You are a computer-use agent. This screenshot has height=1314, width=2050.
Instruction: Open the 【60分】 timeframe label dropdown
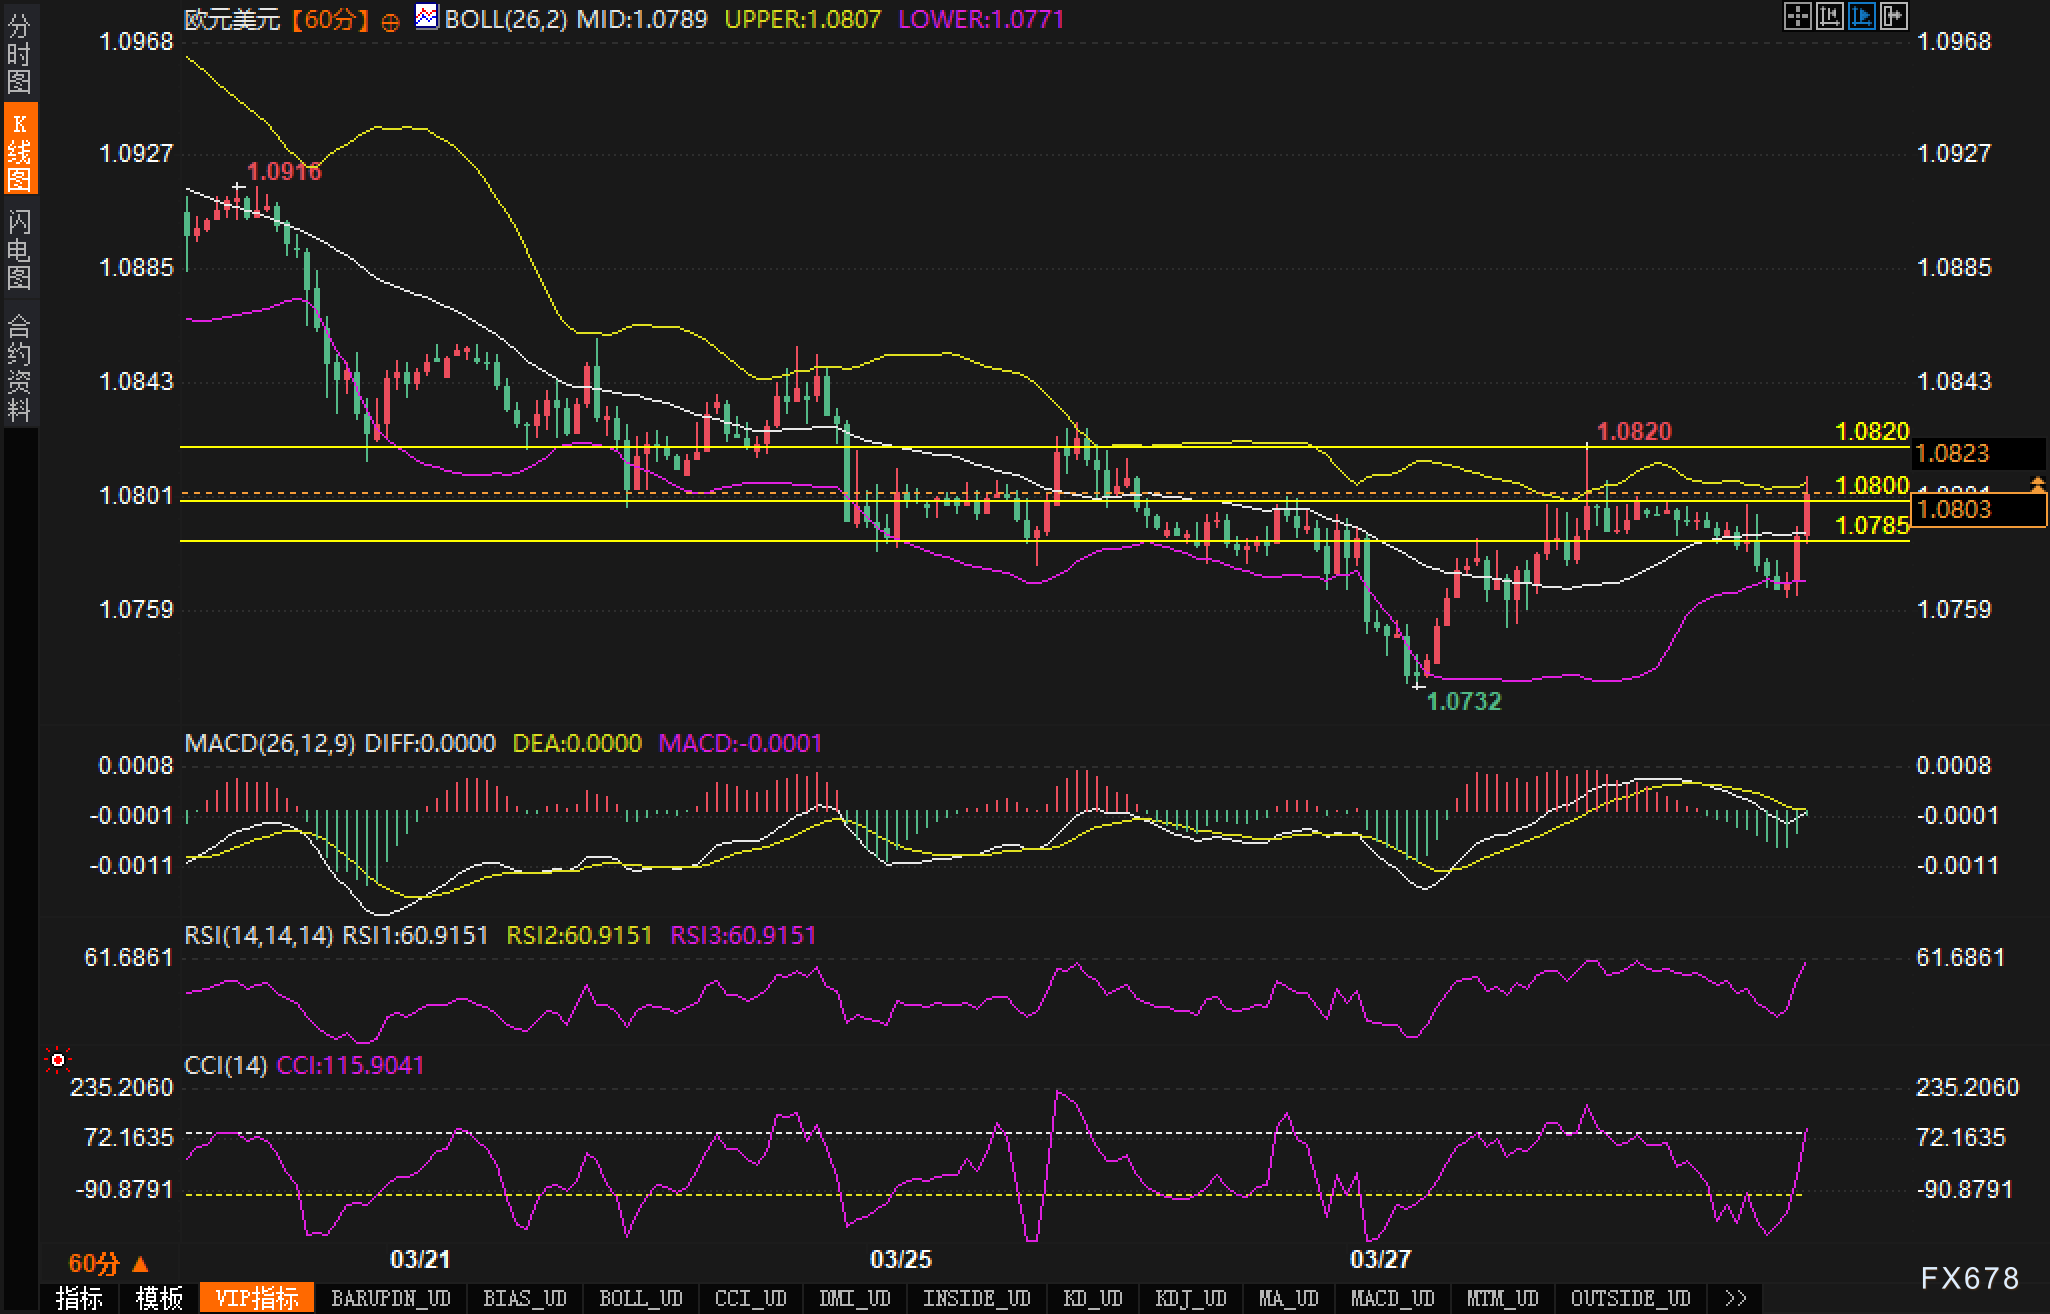pos(331,19)
